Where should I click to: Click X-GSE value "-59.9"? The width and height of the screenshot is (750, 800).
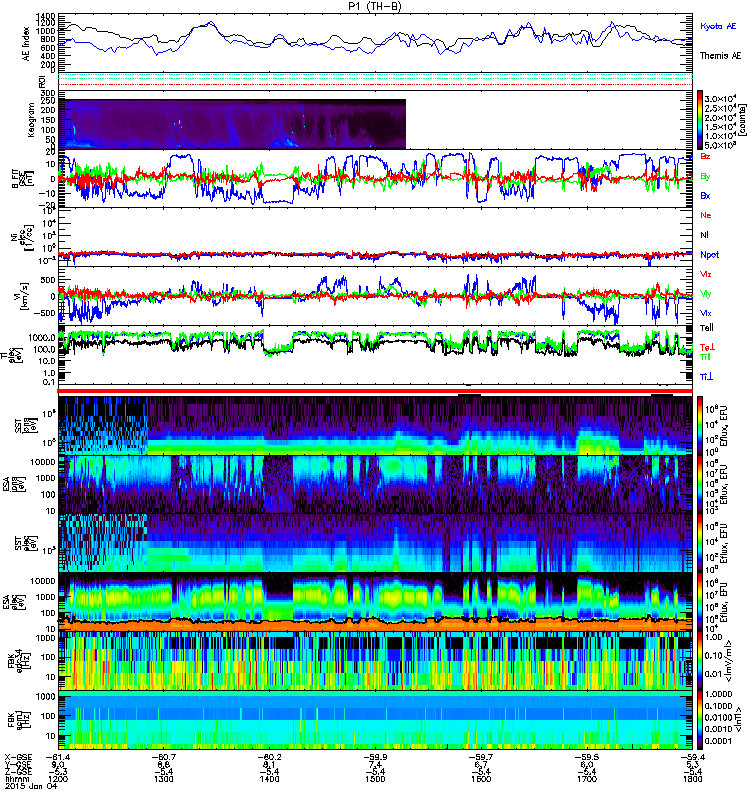tap(375, 758)
